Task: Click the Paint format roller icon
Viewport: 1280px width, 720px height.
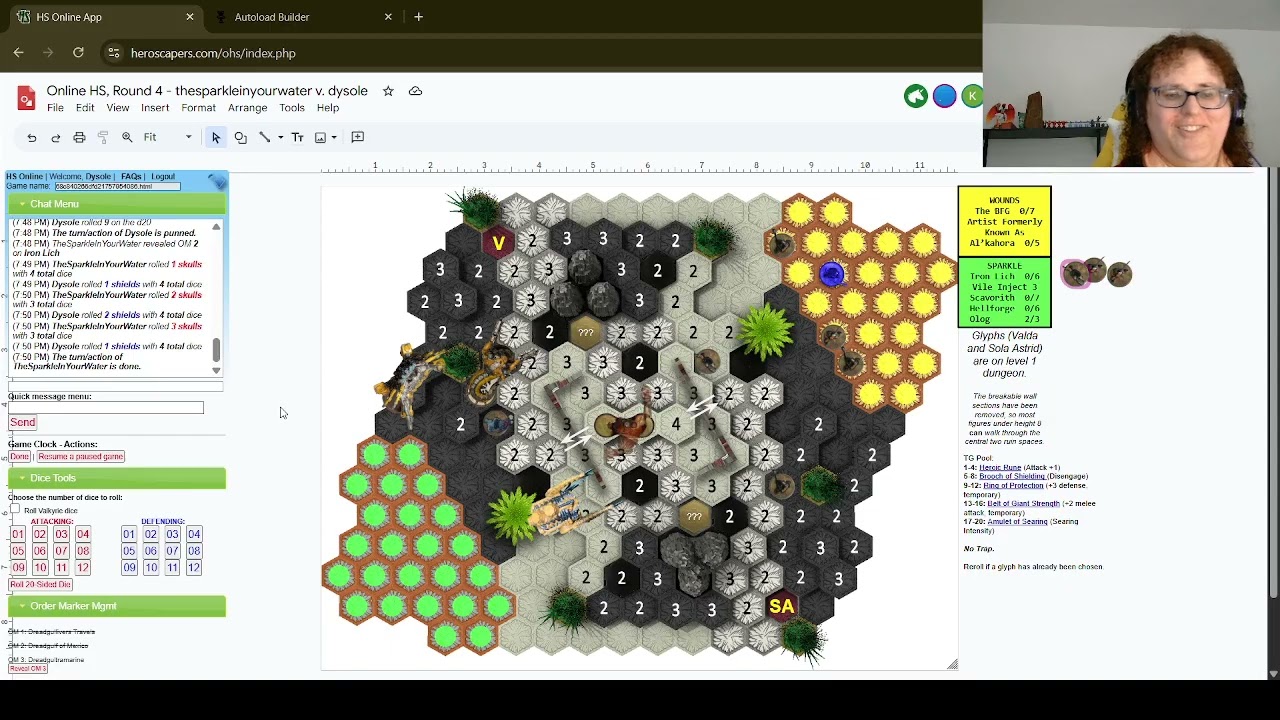Action: coord(103,137)
